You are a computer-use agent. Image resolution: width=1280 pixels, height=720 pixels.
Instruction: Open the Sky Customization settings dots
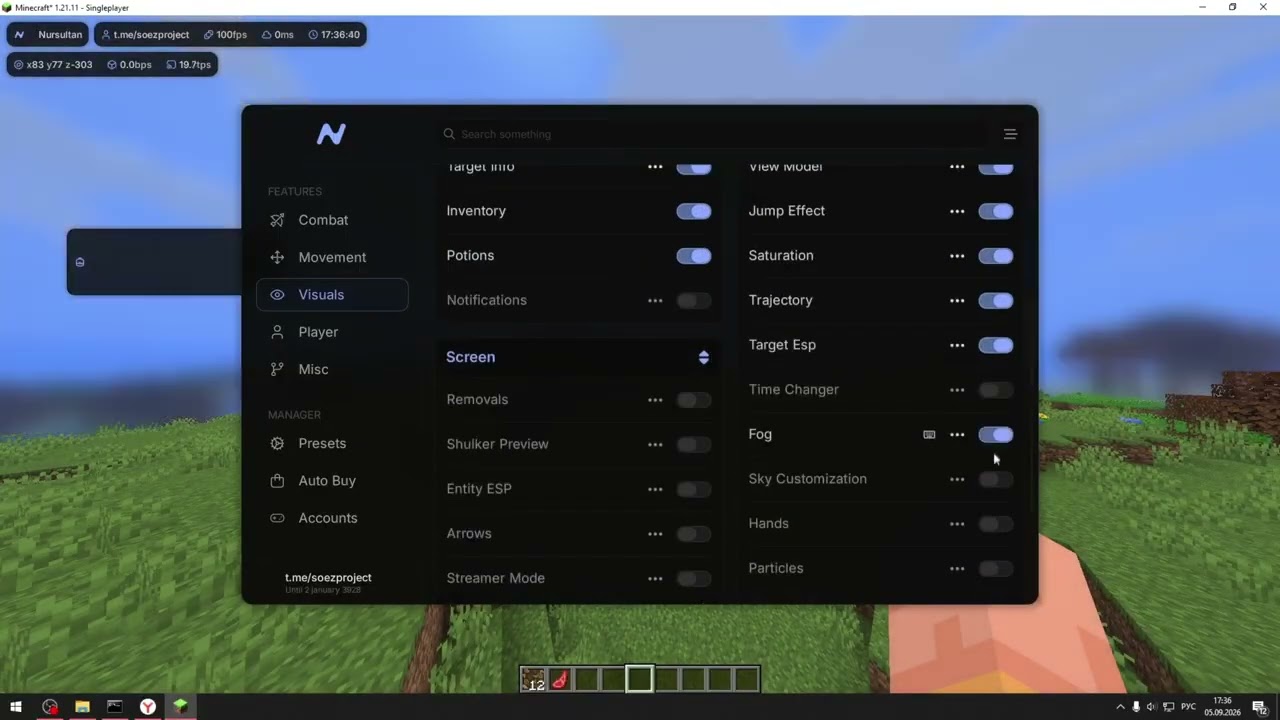click(x=957, y=479)
